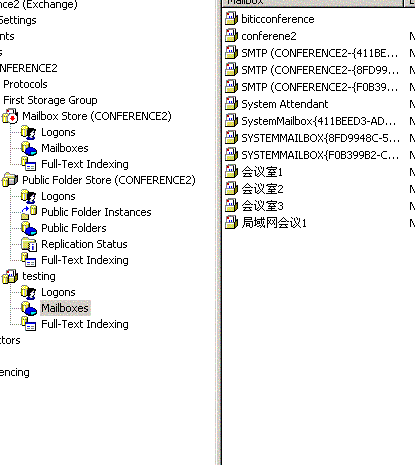This screenshot has width=415, height=465.
Task: Select the 会议室1 mailbox
Action: click(262, 172)
